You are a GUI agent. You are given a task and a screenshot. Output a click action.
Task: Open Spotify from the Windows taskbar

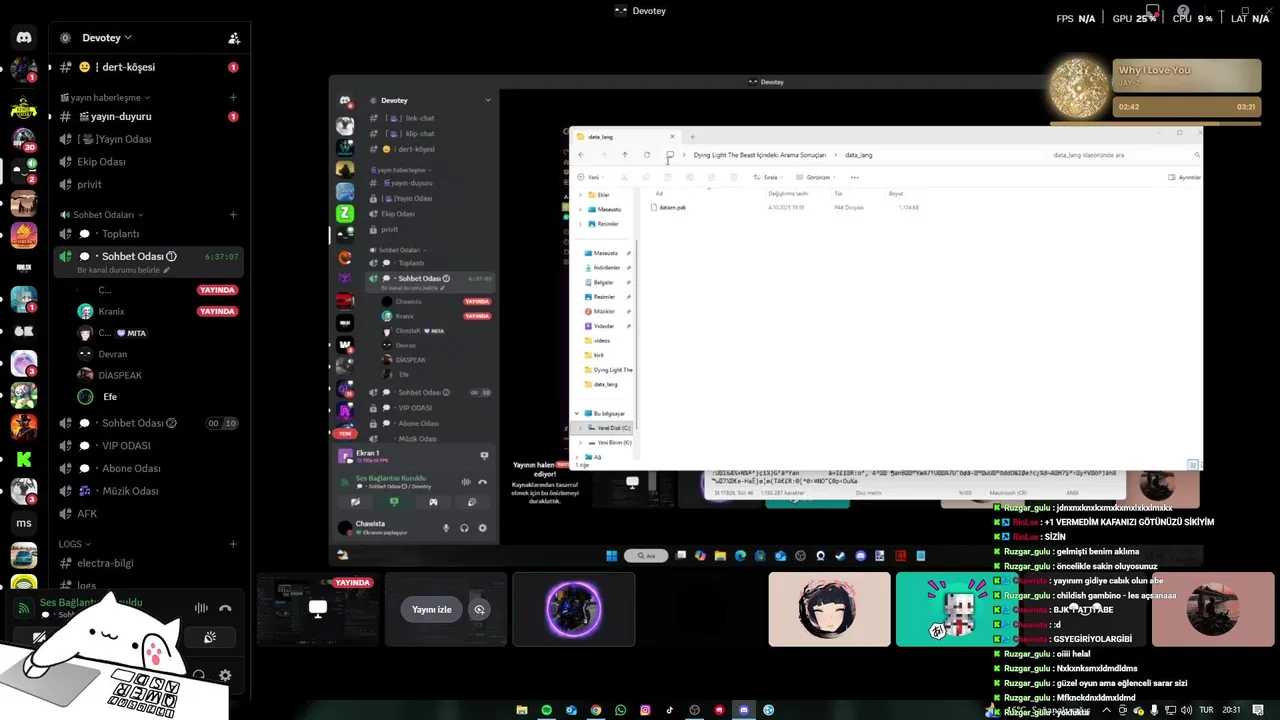tap(547, 710)
